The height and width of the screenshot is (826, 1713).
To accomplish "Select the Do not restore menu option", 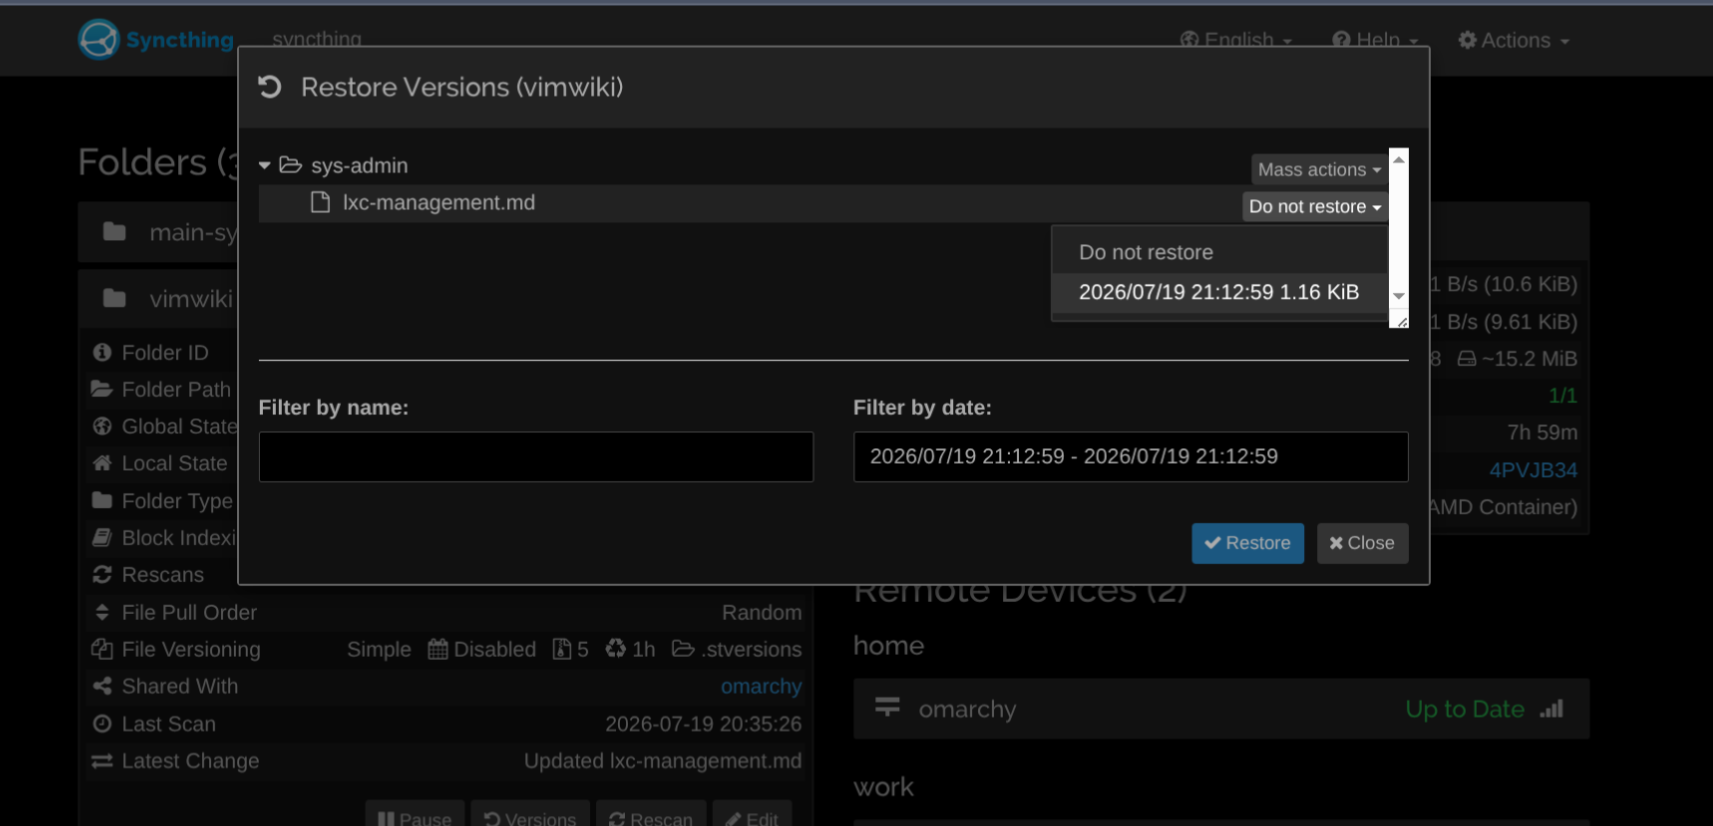I will coord(1219,252).
